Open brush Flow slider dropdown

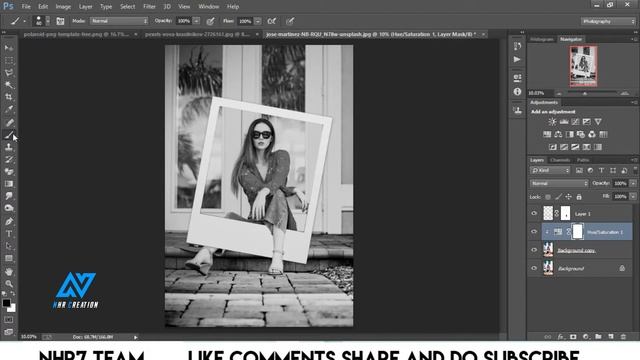coord(258,21)
